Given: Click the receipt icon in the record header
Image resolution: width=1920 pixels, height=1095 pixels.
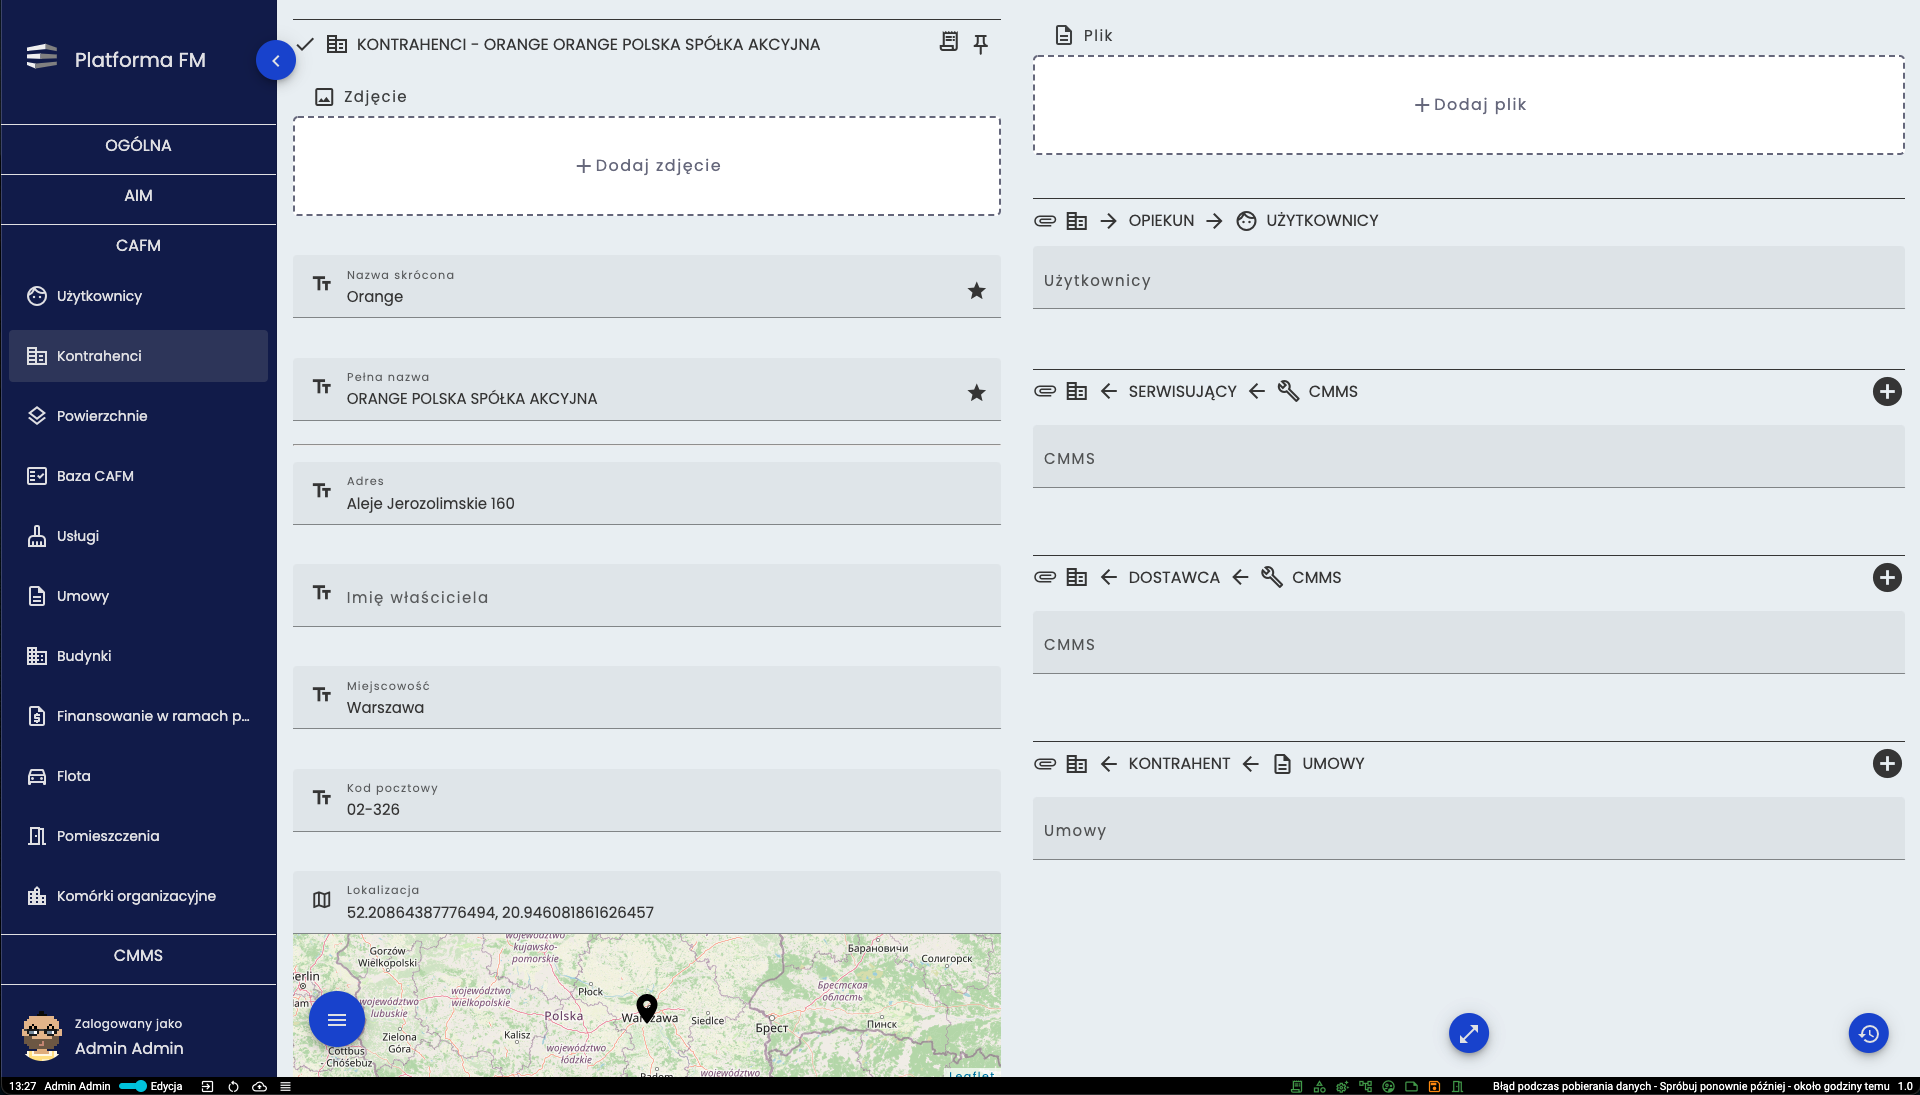Looking at the screenshot, I should [x=949, y=42].
